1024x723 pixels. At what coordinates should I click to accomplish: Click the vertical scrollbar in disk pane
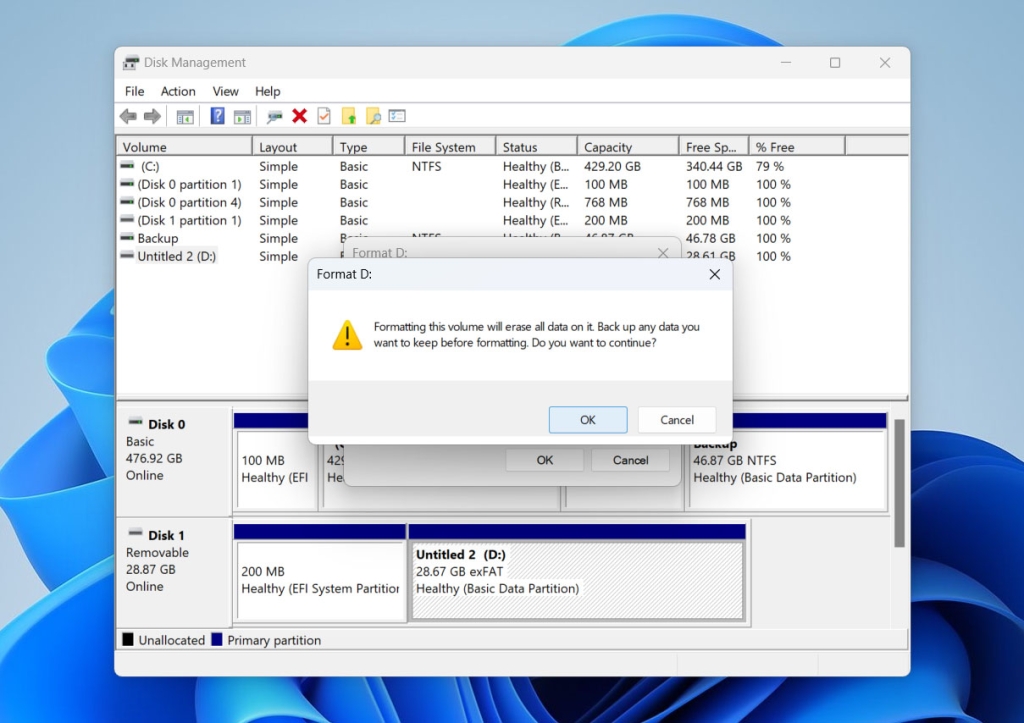[899, 480]
